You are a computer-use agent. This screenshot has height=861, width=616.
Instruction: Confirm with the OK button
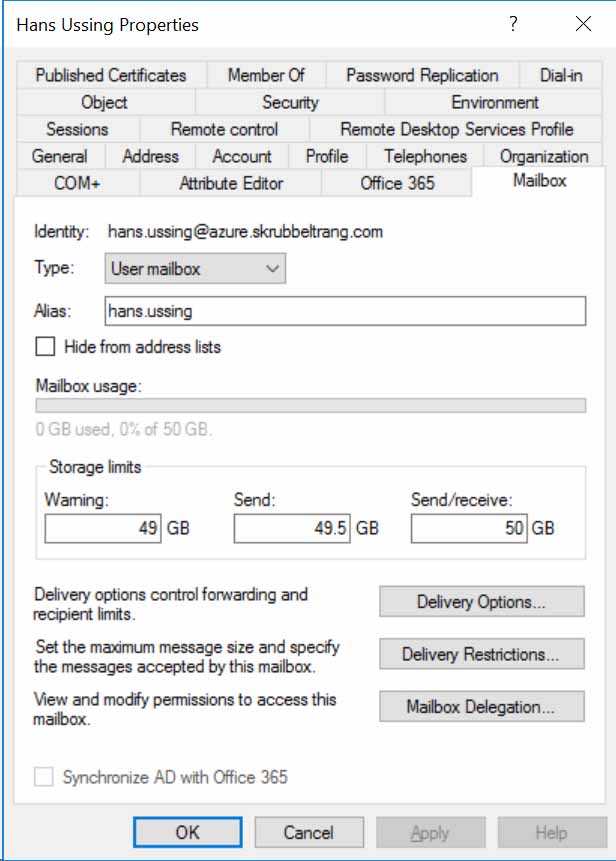click(x=187, y=832)
